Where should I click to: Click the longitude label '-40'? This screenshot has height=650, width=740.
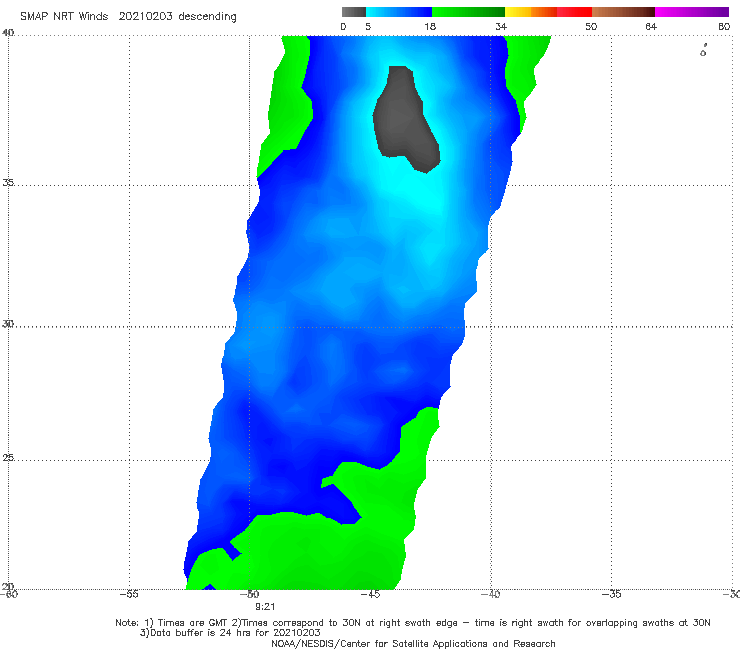point(490,594)
